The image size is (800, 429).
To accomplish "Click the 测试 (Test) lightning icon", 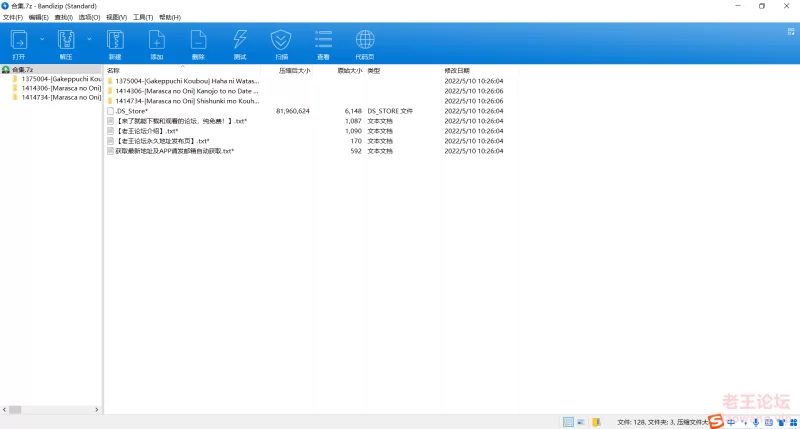I will 240,40.
